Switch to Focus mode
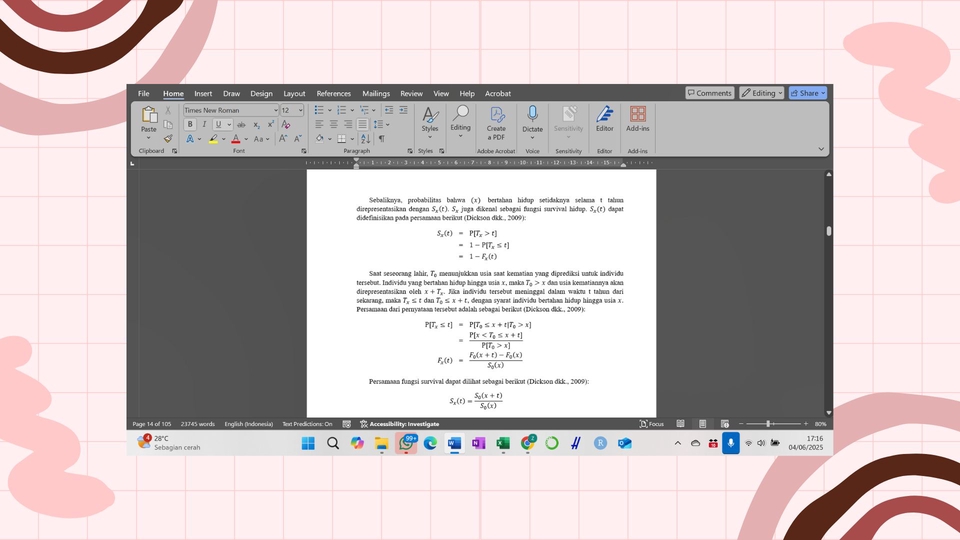The width and height of the screenshot is (960, 540). coord(651,424)
